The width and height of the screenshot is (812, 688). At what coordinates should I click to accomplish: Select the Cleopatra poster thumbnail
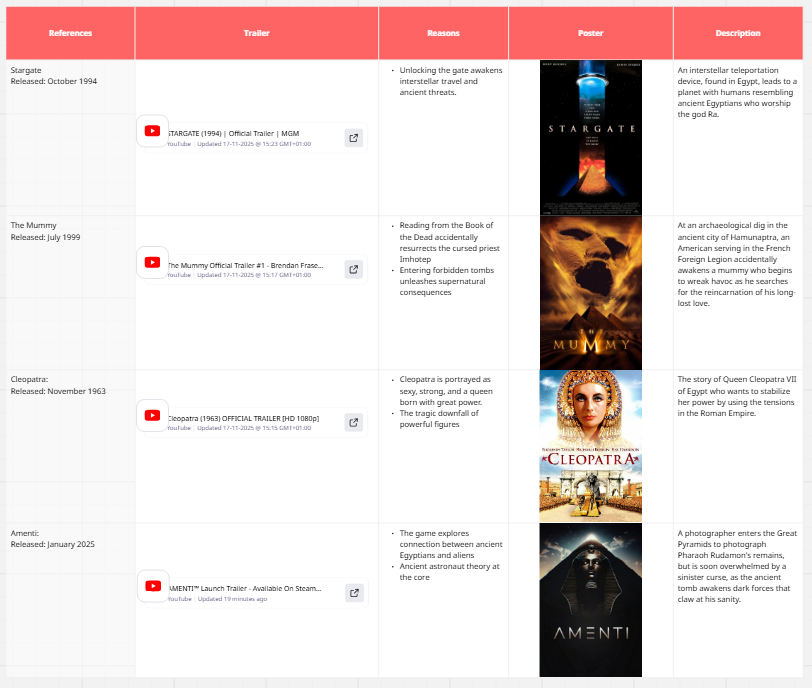coord(590,444)
